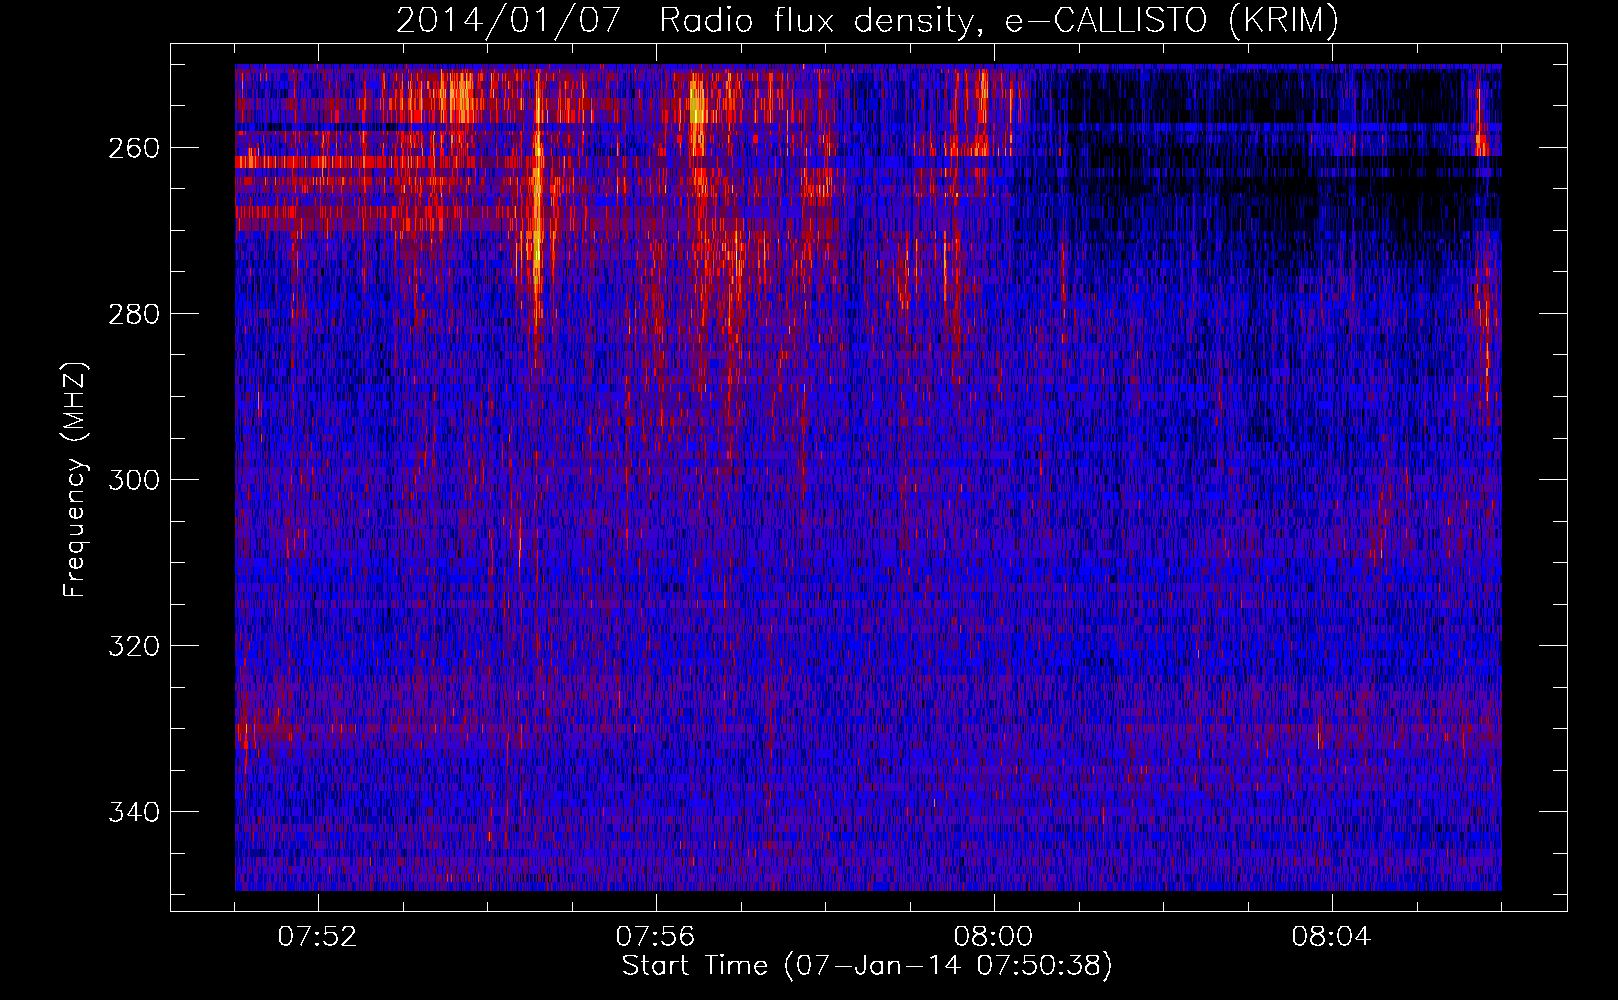Click the 'Start Time (07-Jan-14 07:50:38)' label
This screenshot has height=1000, width=1618.
pyautogui.click(x=867, y=965)
